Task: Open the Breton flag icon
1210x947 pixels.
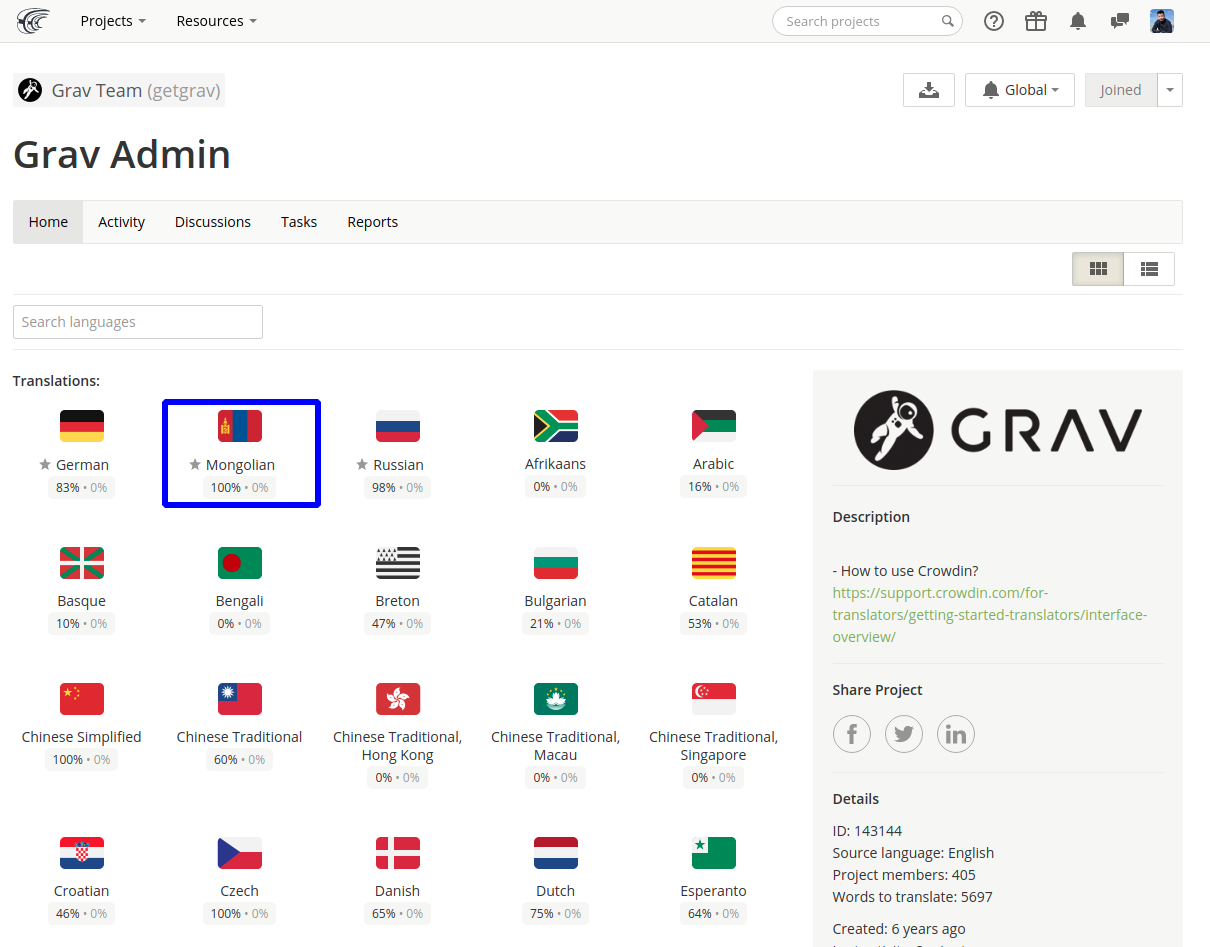Action: coord(398,563)
